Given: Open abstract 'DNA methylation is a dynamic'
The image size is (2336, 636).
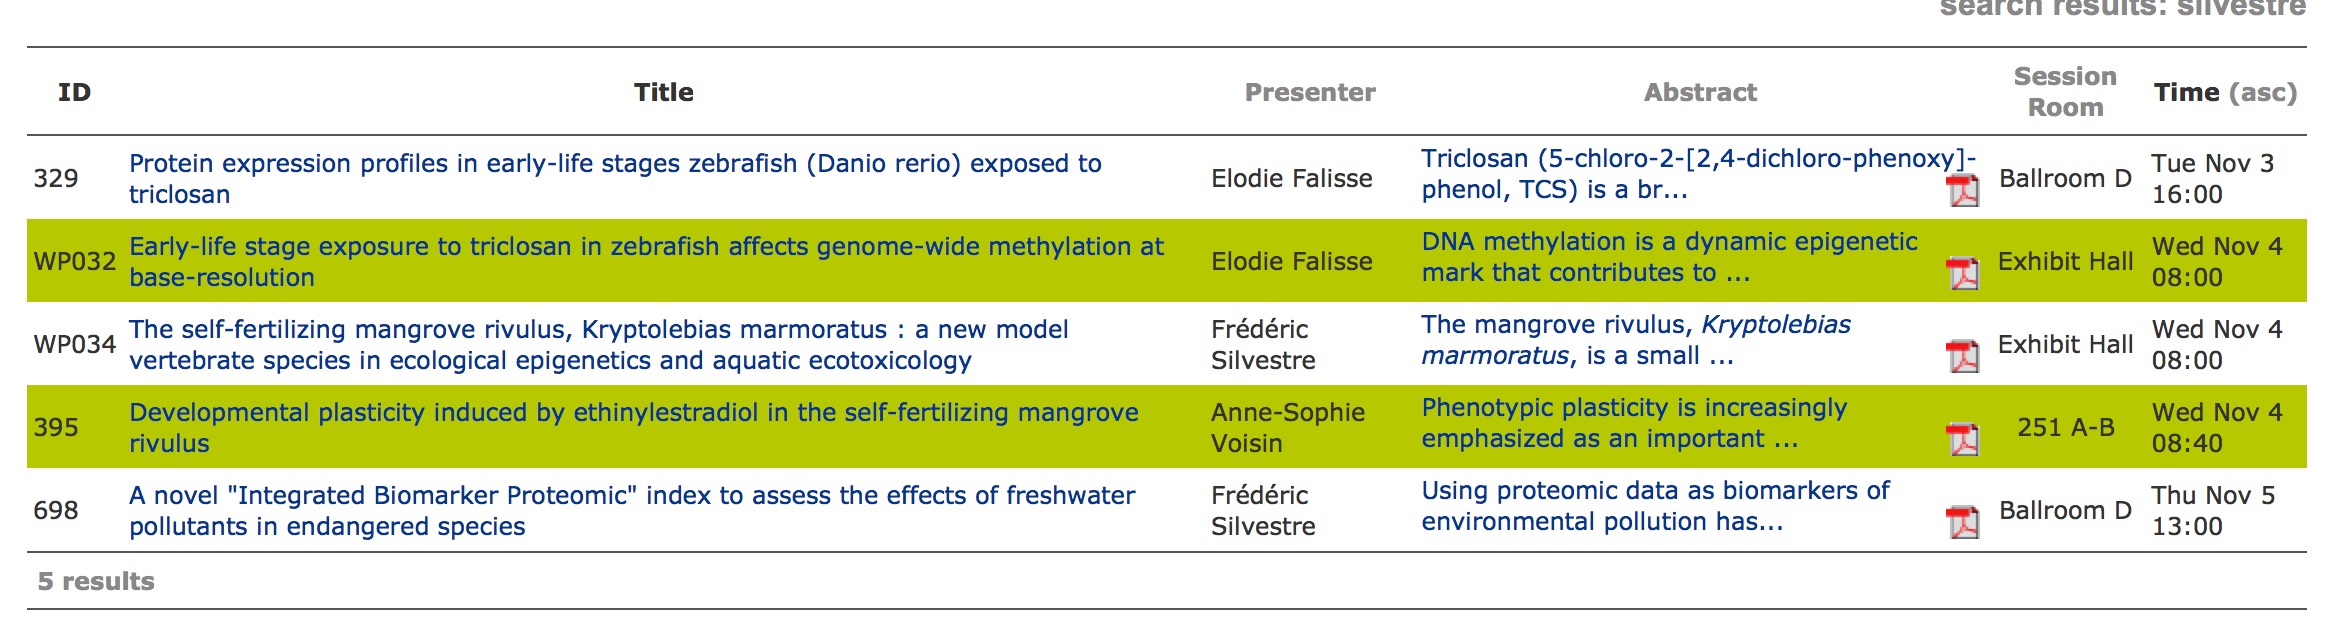Looking at the screenshot, I should click(1670, 257).
